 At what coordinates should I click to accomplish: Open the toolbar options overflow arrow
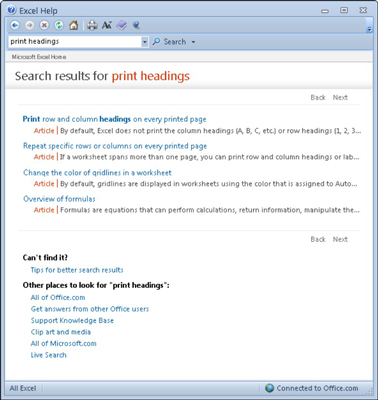[369, 29]
